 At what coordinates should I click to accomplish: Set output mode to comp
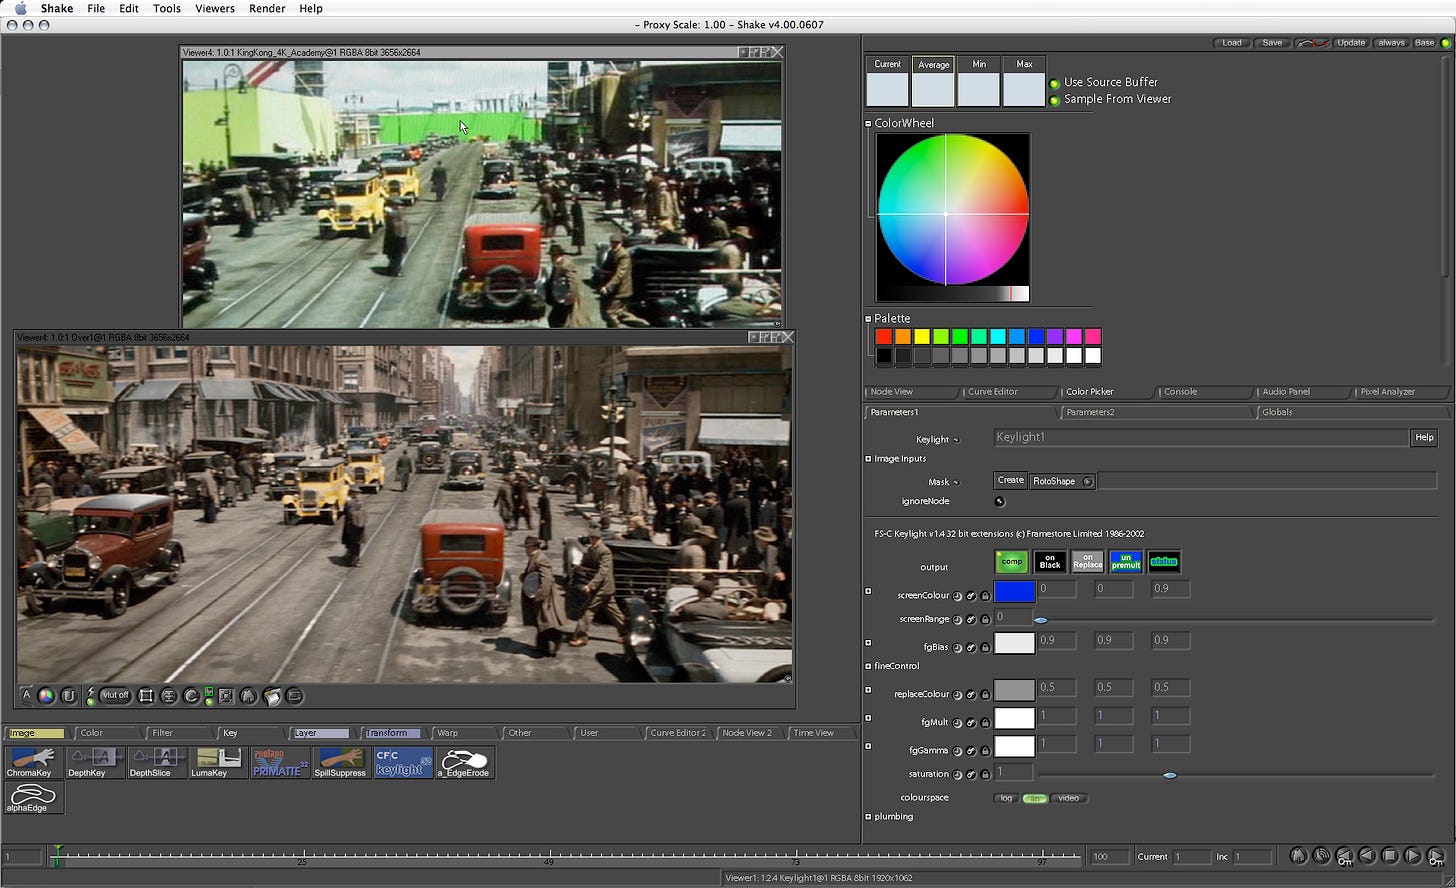pos(1012,562)
